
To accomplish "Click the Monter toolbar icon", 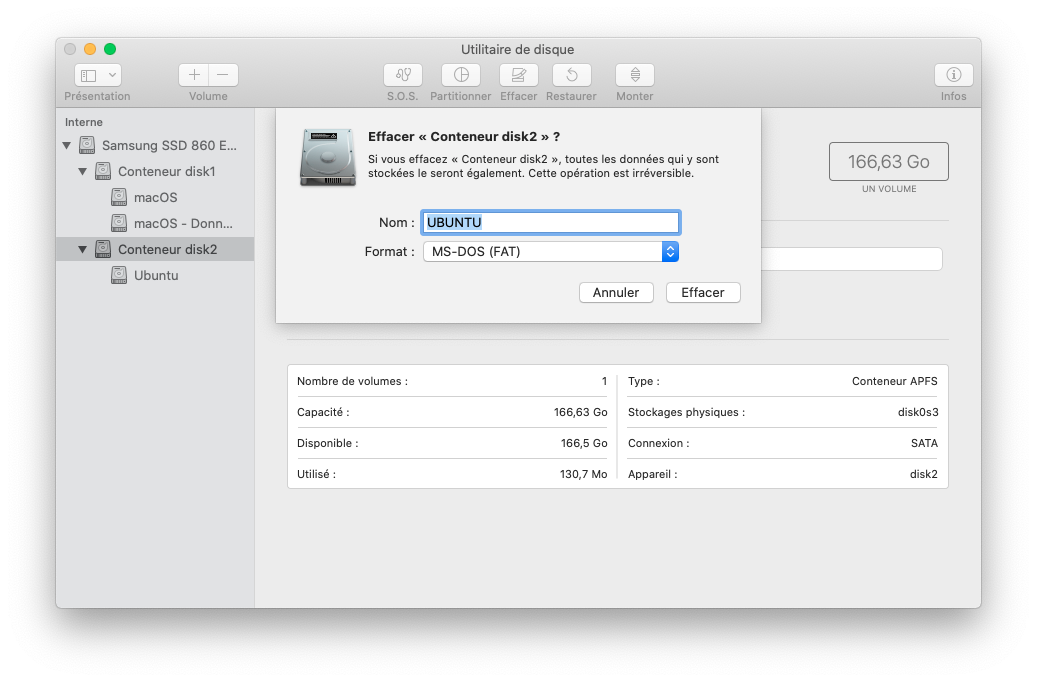I will 635,75.
